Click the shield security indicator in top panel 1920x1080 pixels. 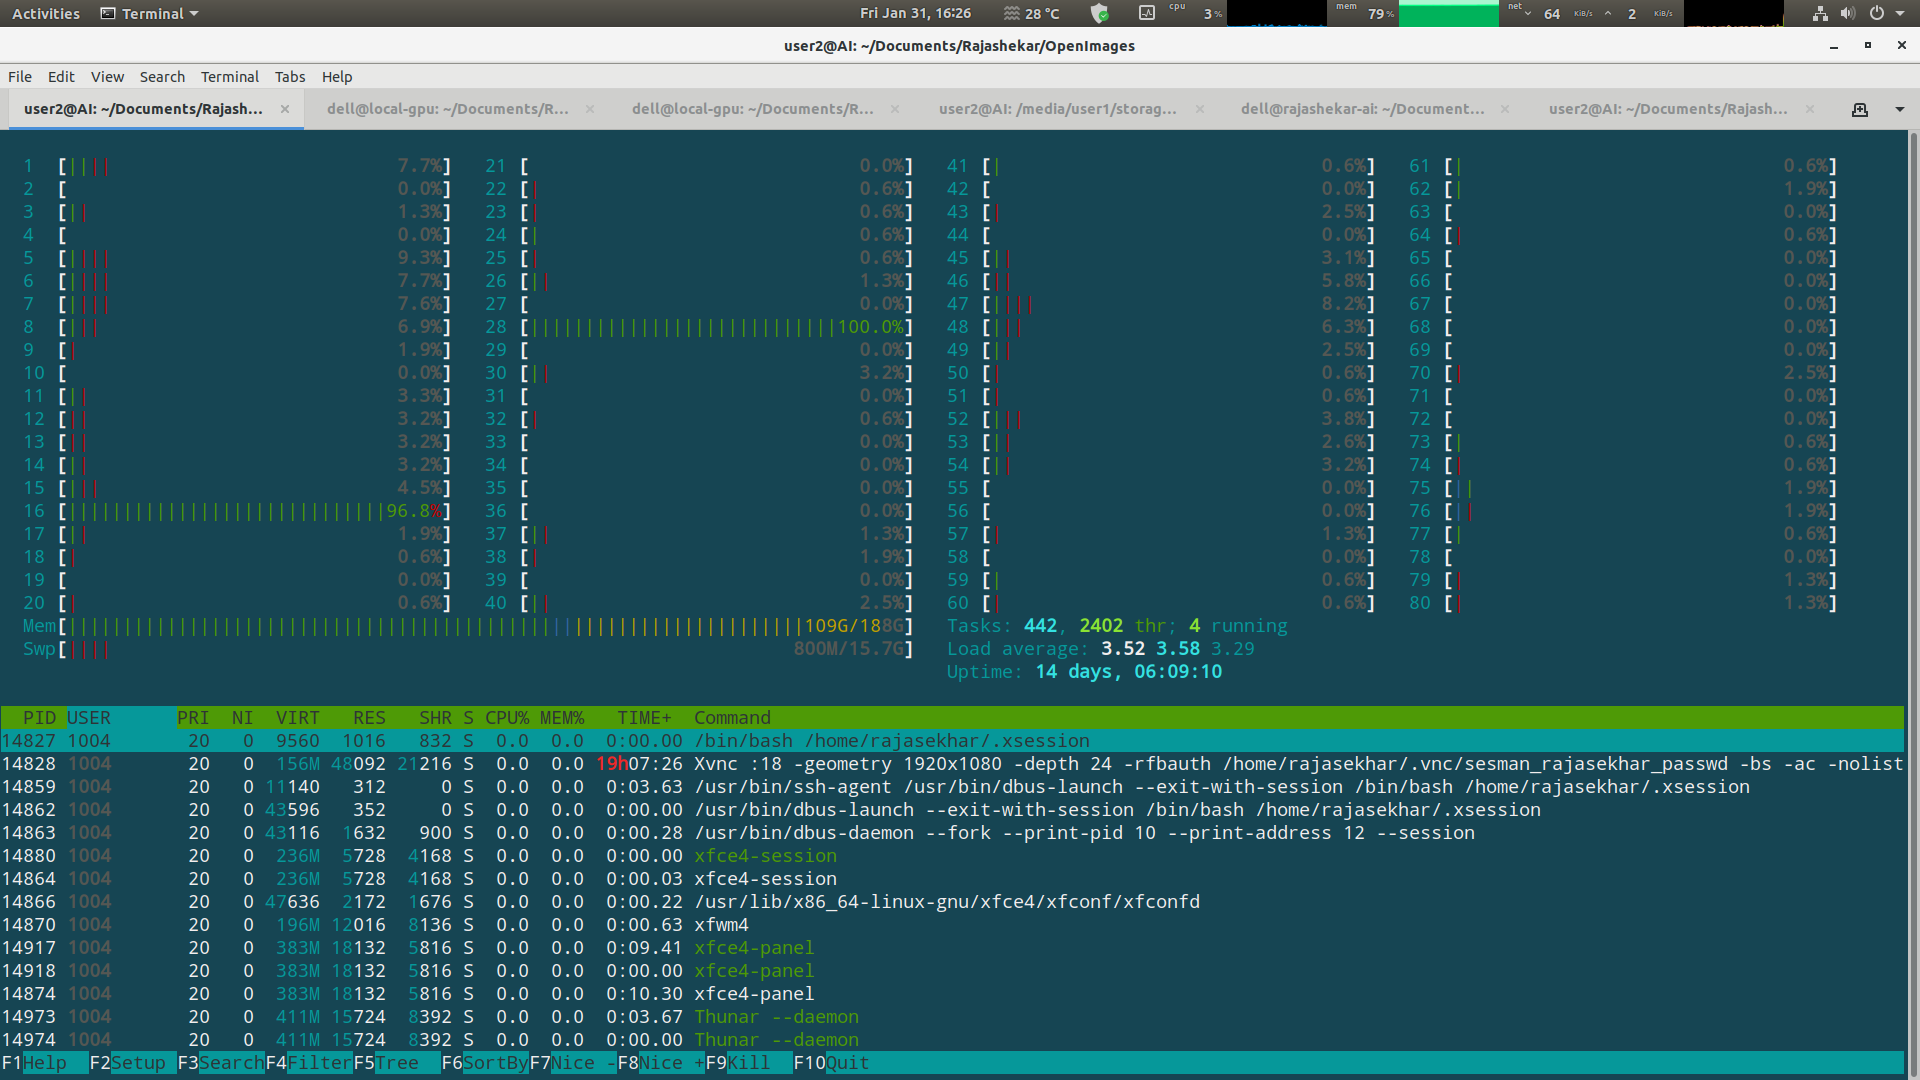tap(1100, 13)
